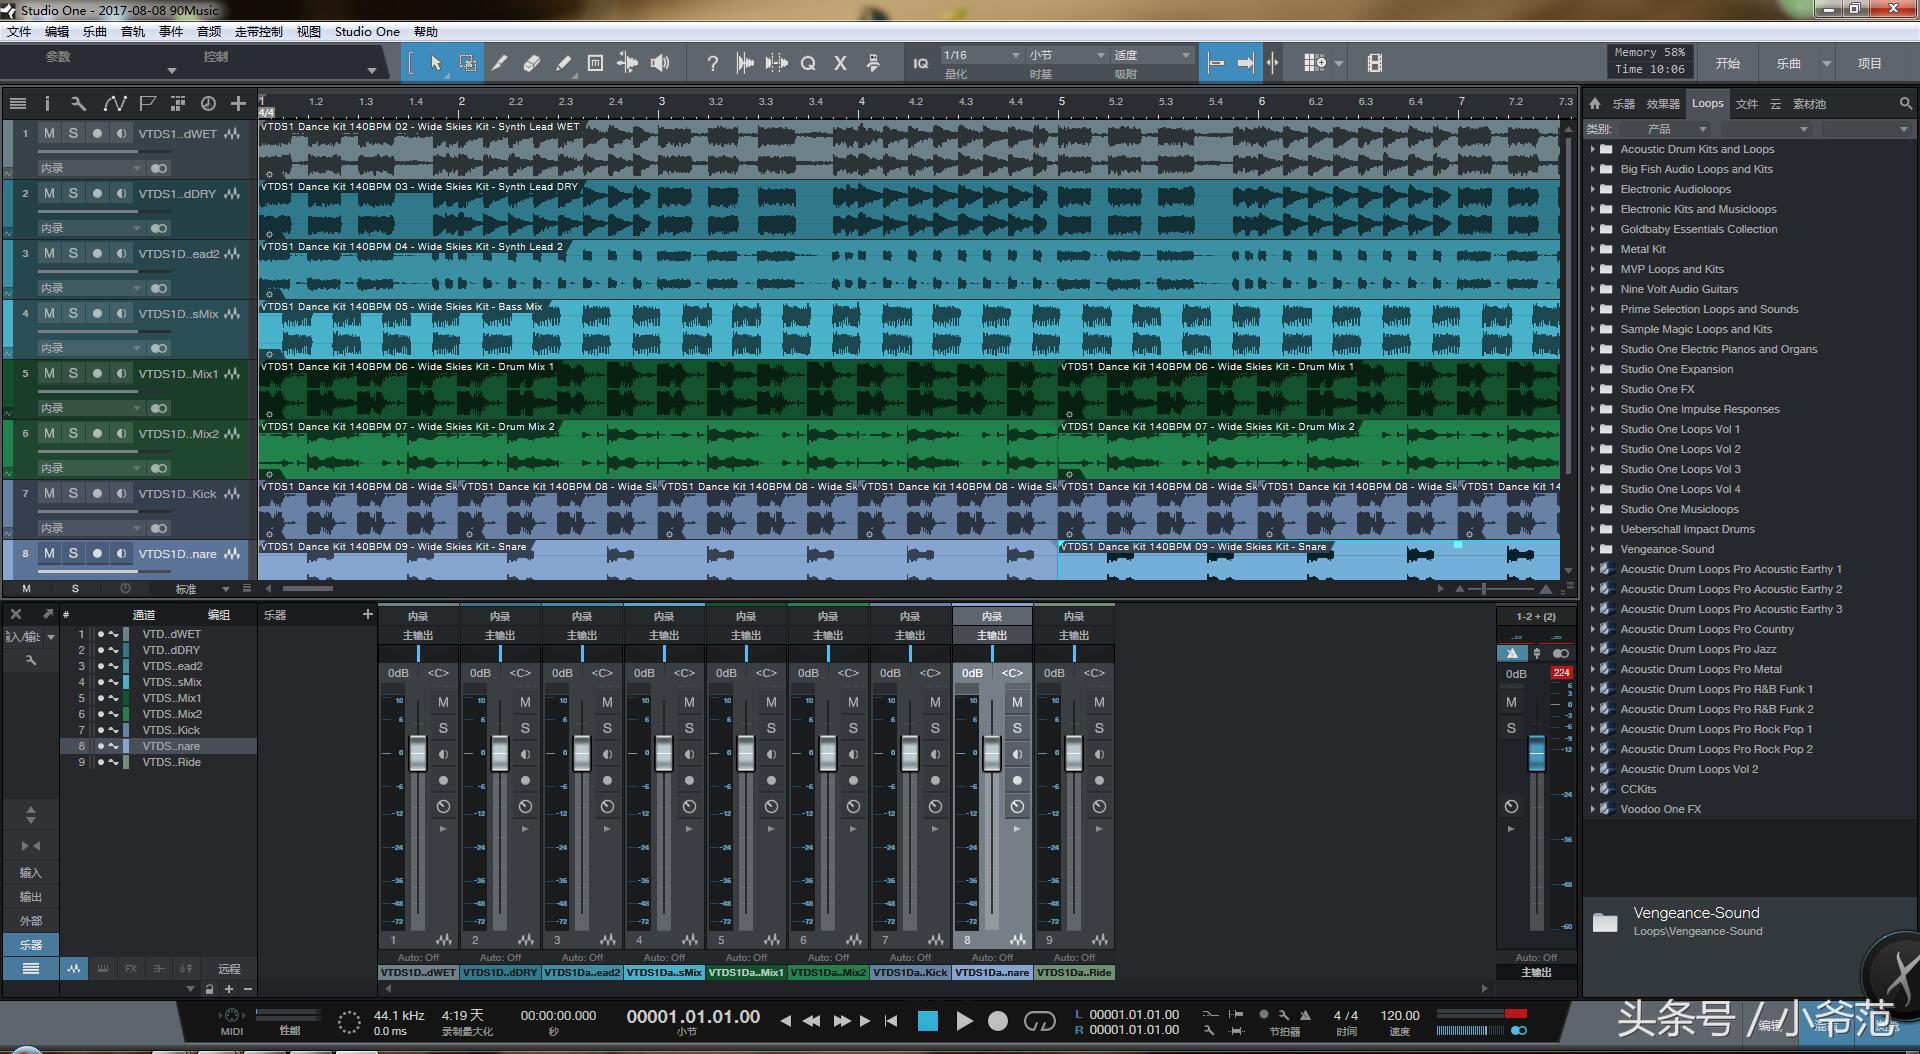The width and height of the screenshot is (1920, 1054).
Task: Open the 走带控制 menu
Action: point(259,31)
